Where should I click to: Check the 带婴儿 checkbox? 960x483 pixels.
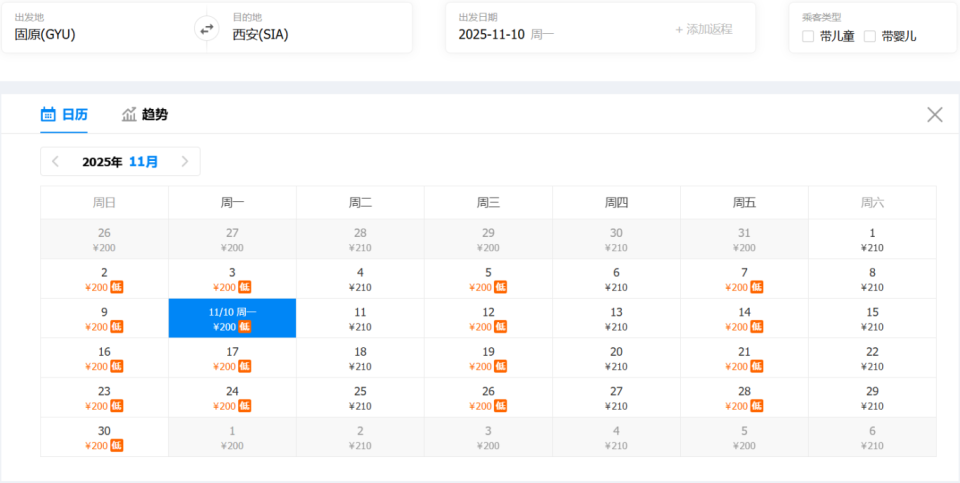pos(870,36)
